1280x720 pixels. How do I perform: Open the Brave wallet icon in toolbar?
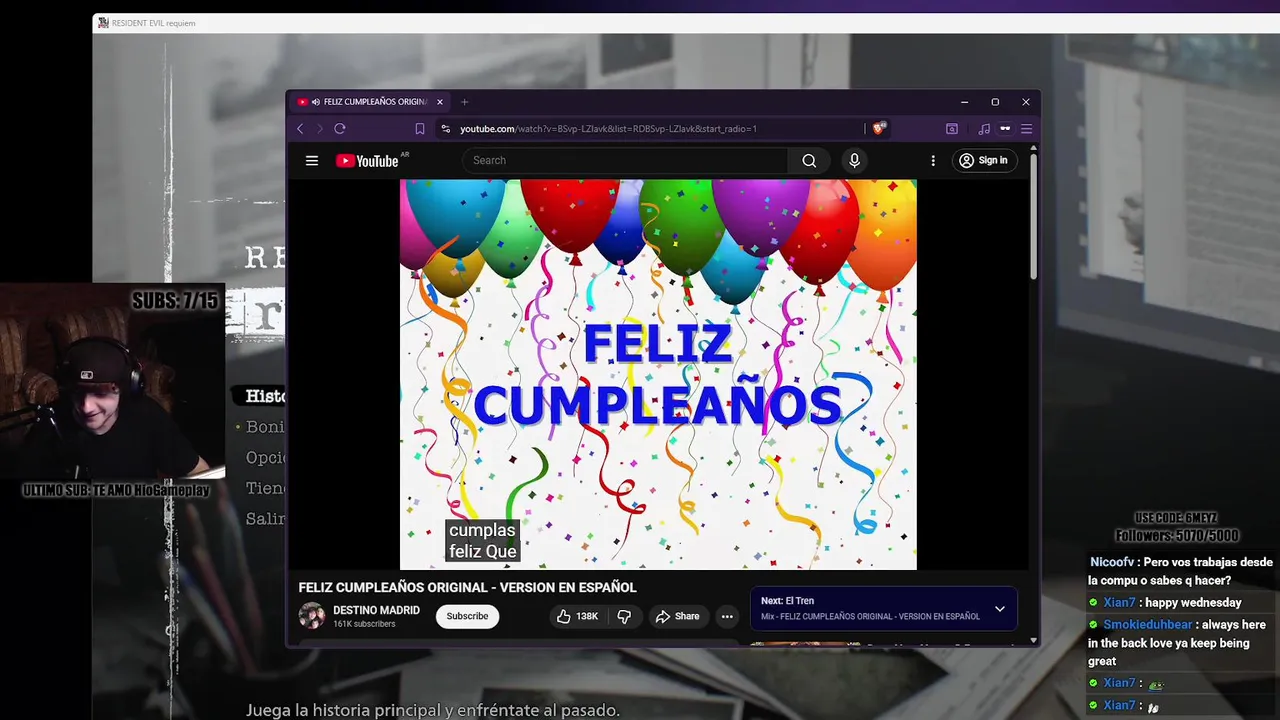pyautogui.click(x=952, y=129)
